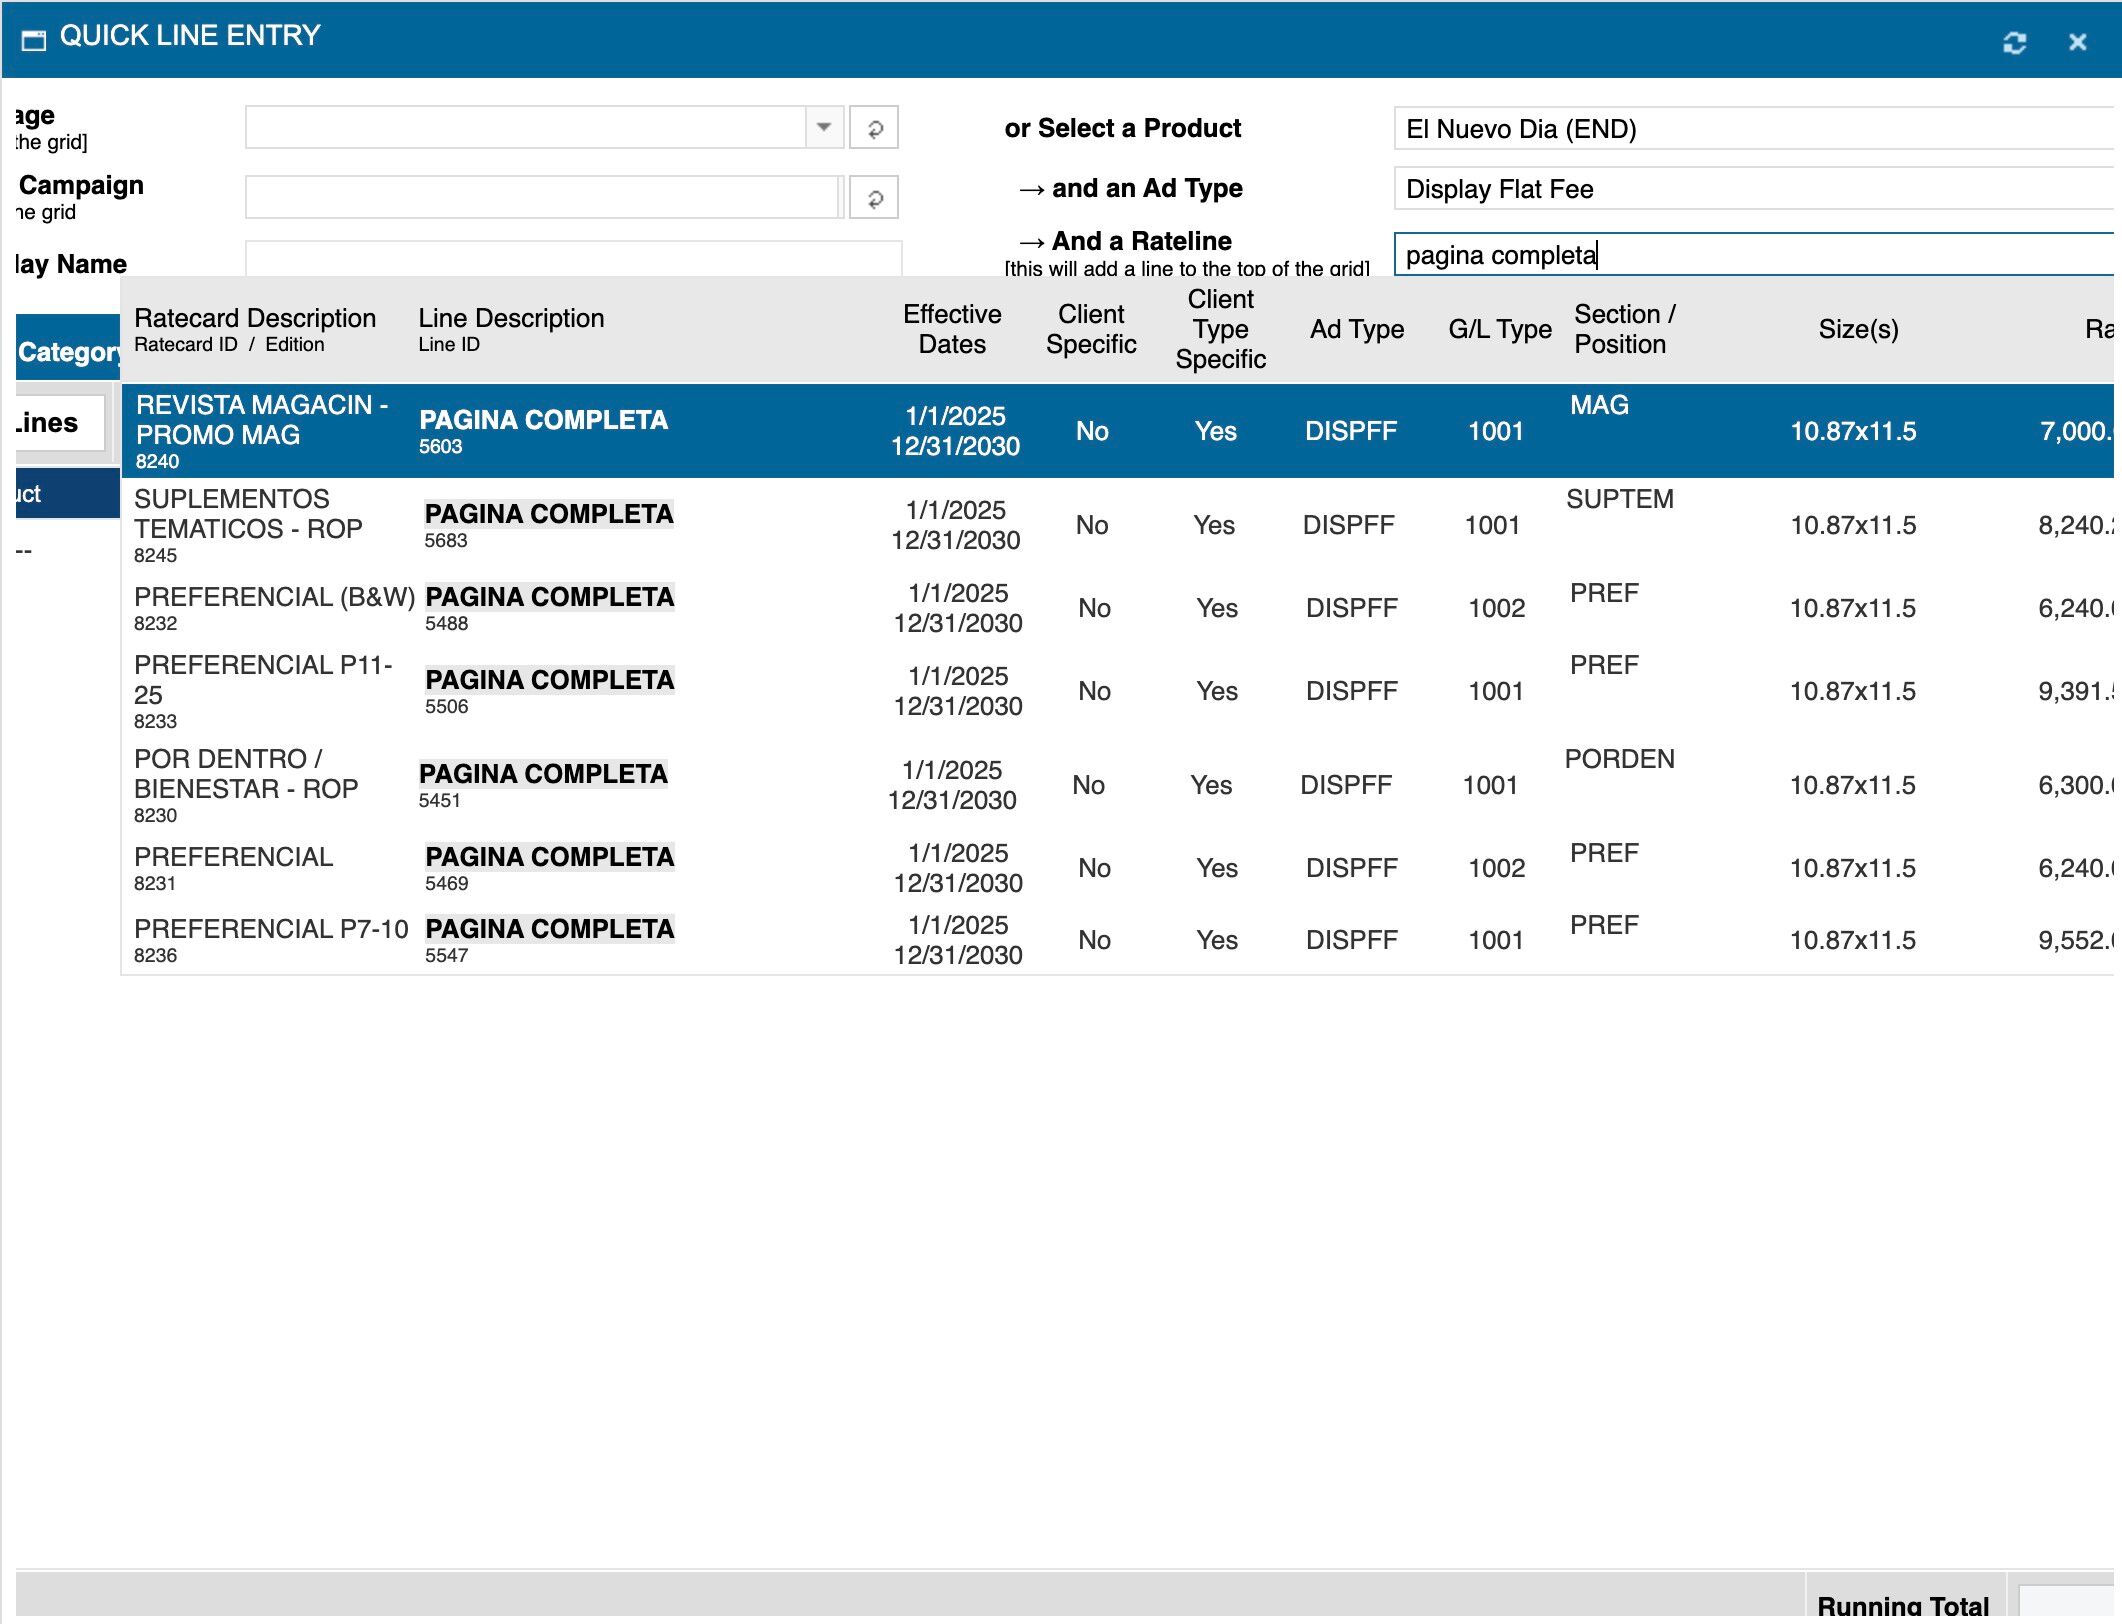Click the Category column header tab

click(x=67, y=351)
